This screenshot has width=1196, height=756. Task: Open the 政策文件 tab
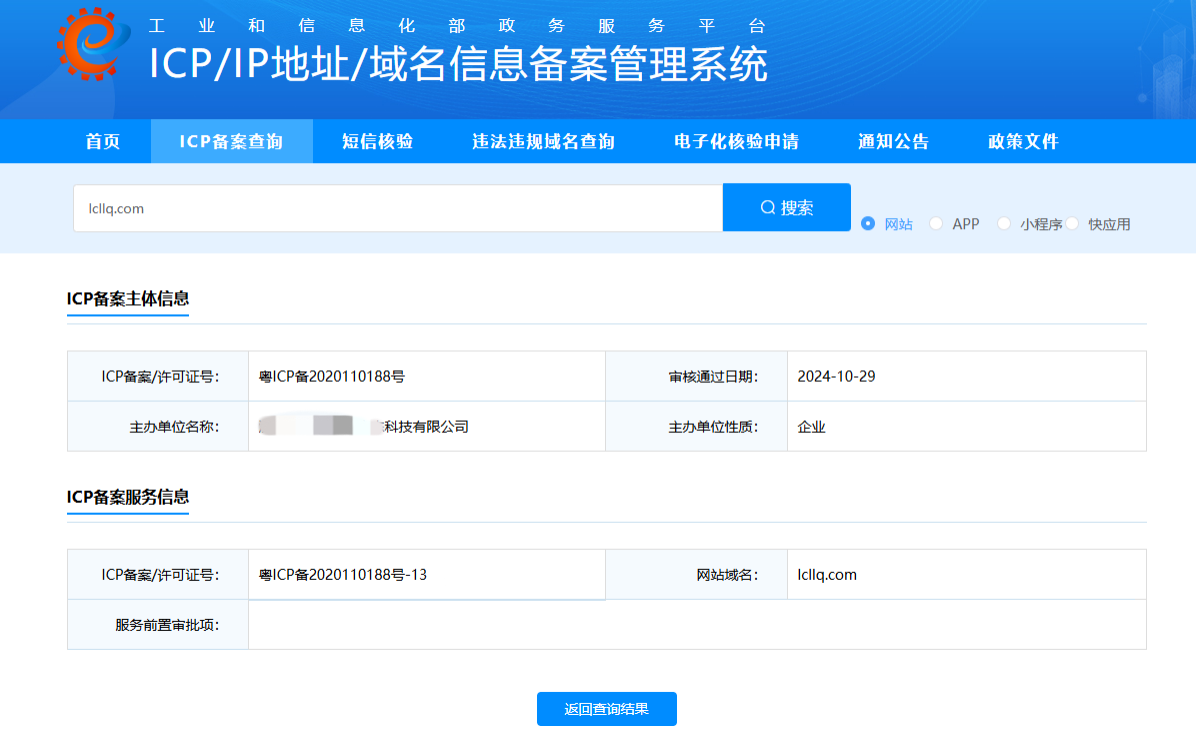point(1023,141)
